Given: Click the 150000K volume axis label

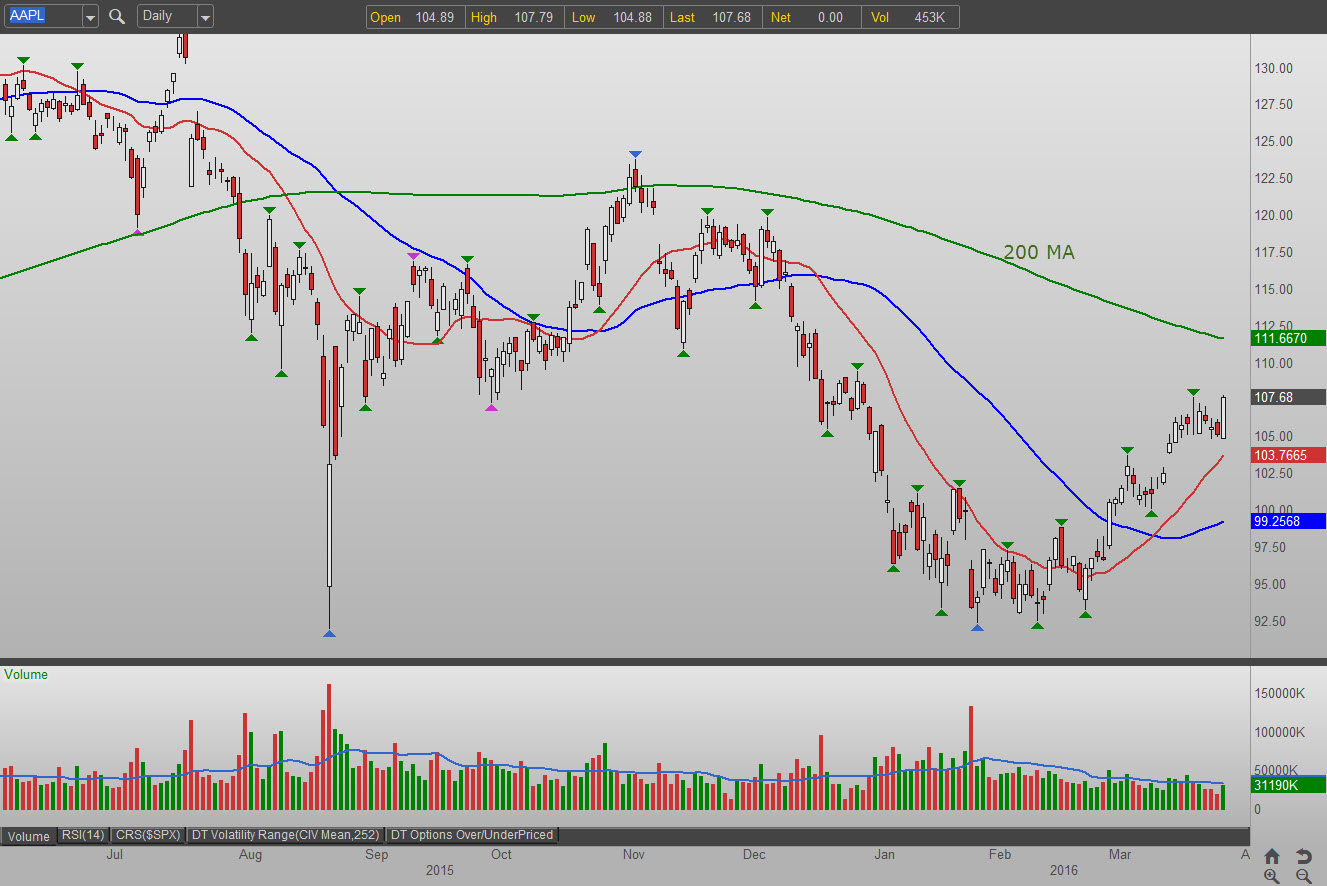Looking at the screenshot, I should click(x=1279, y=694).
